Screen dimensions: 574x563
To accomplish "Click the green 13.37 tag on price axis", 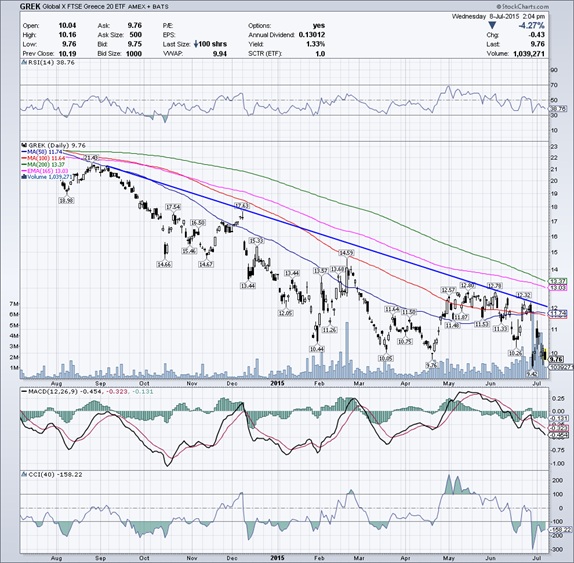I will tap(559, 281).
